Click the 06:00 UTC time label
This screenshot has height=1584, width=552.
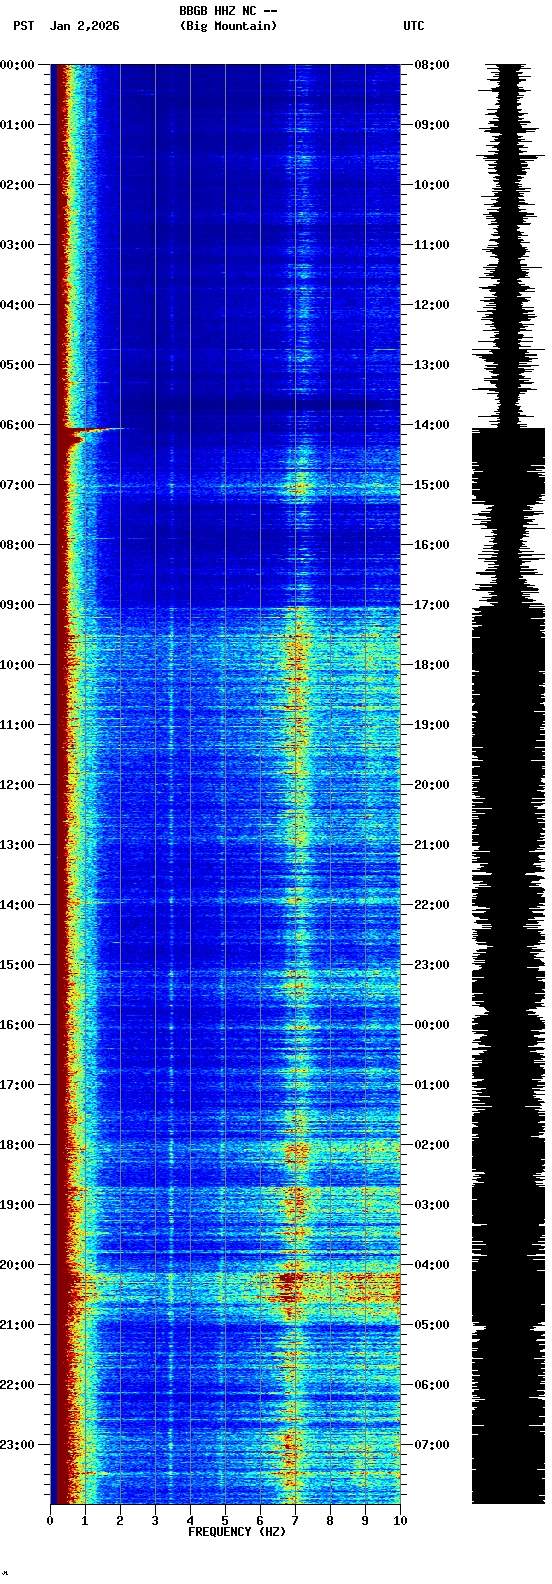click(x=432, y=1385)
